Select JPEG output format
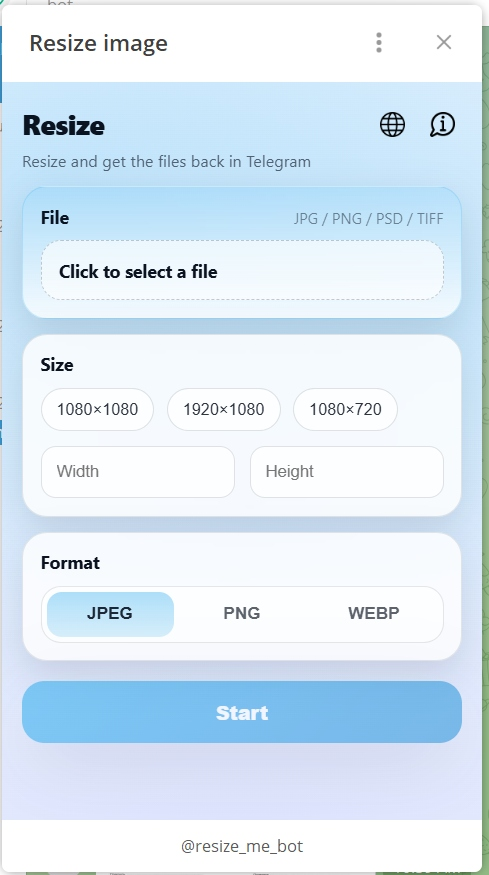Viewport: 489px width, 875px height. (x=110, y=614)
